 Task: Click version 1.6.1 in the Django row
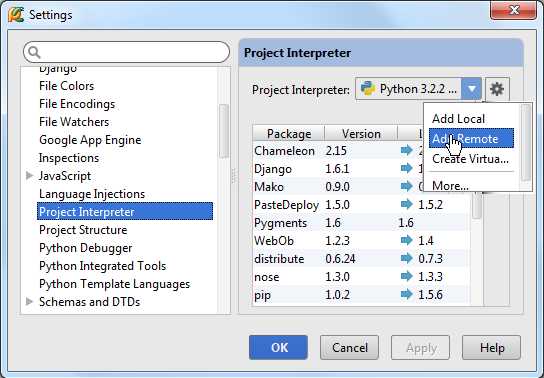(338, 169)
